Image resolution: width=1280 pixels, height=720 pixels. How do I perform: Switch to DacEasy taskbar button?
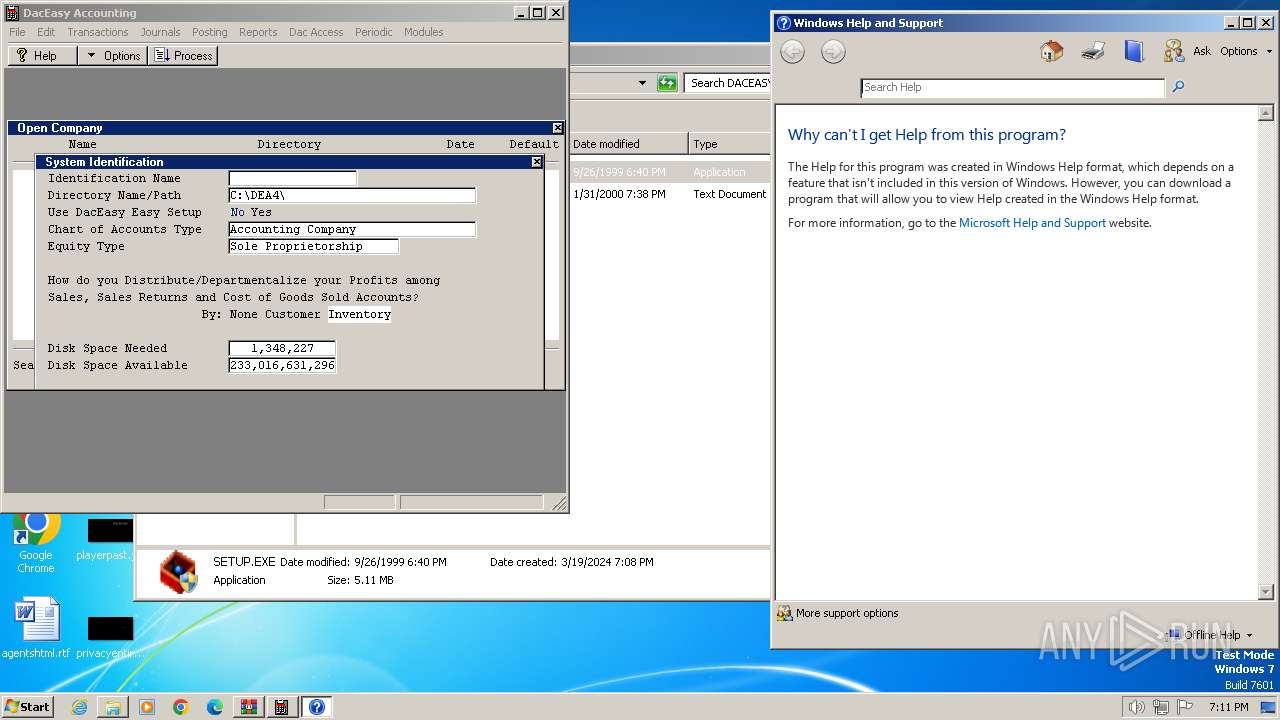click(x=282, y=707)
